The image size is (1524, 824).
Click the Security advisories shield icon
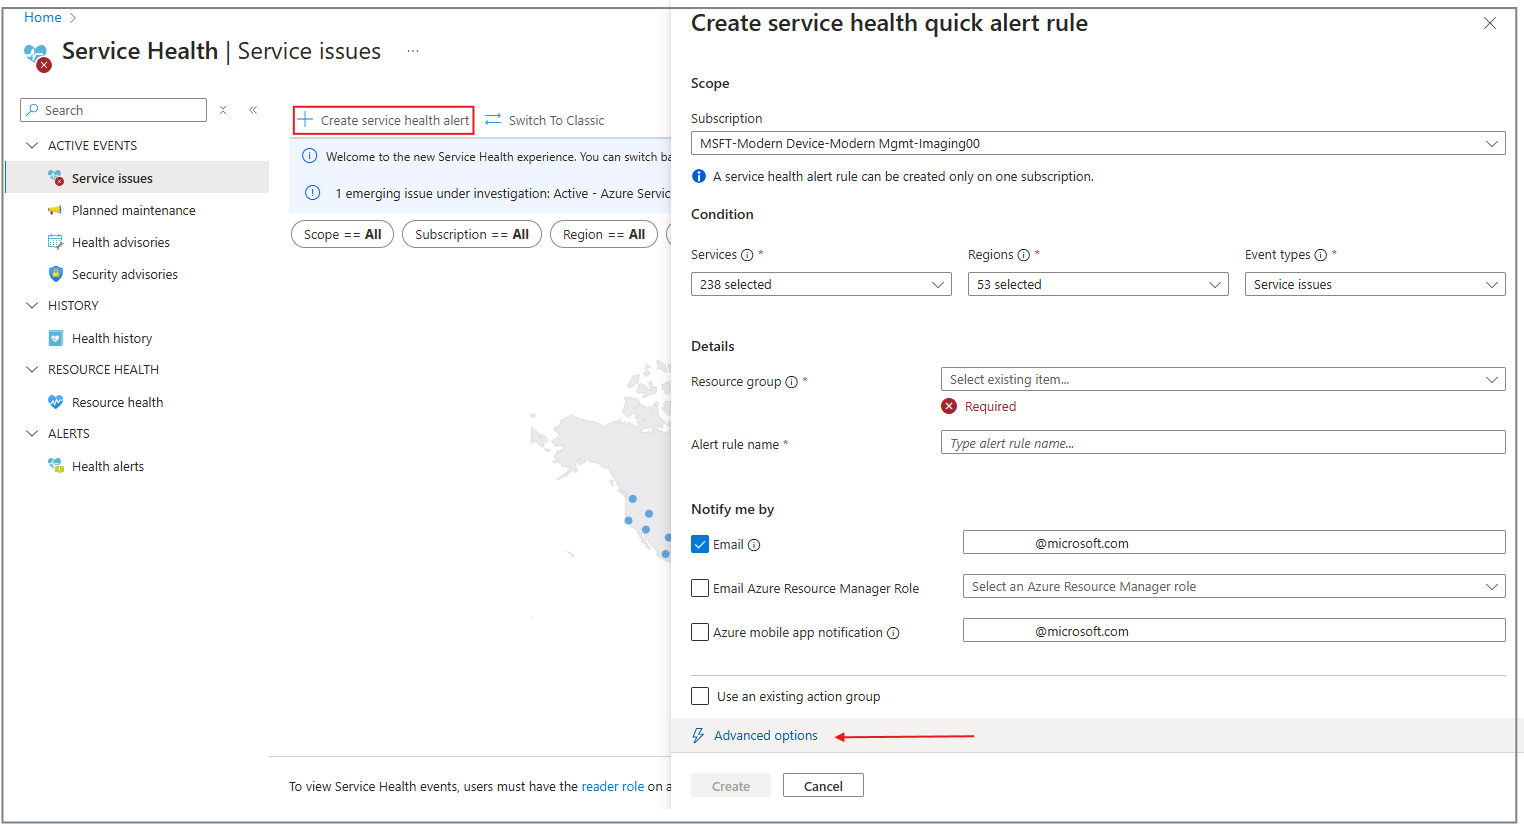pyautogui.click(x=55, y=274)
